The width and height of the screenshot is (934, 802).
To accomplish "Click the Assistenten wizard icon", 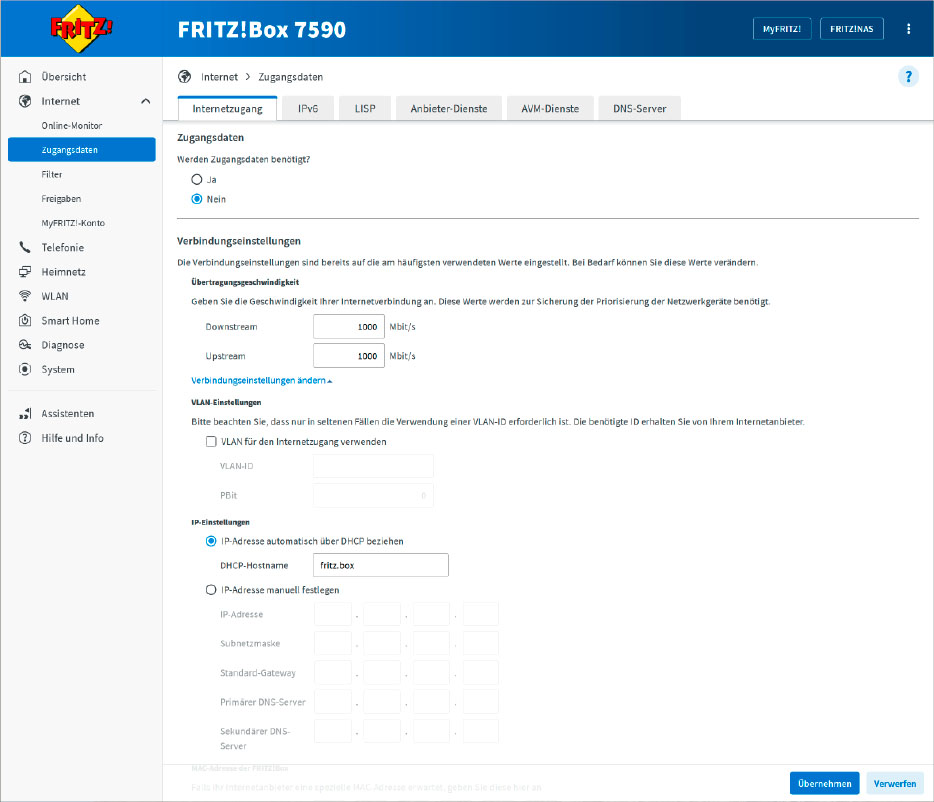I will 25,414.
